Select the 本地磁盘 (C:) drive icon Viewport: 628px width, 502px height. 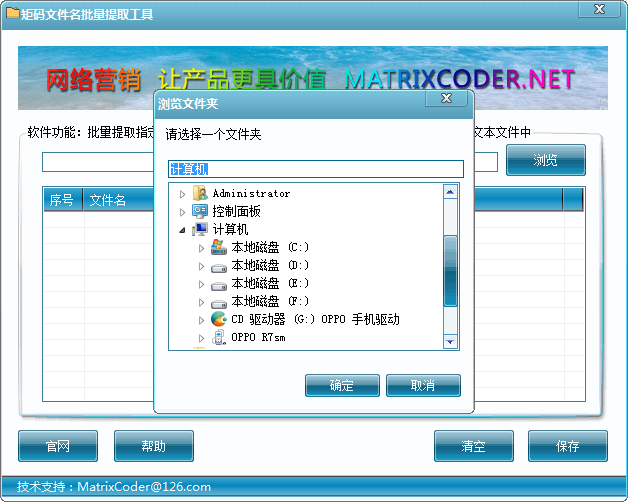(x=219, y=247)
